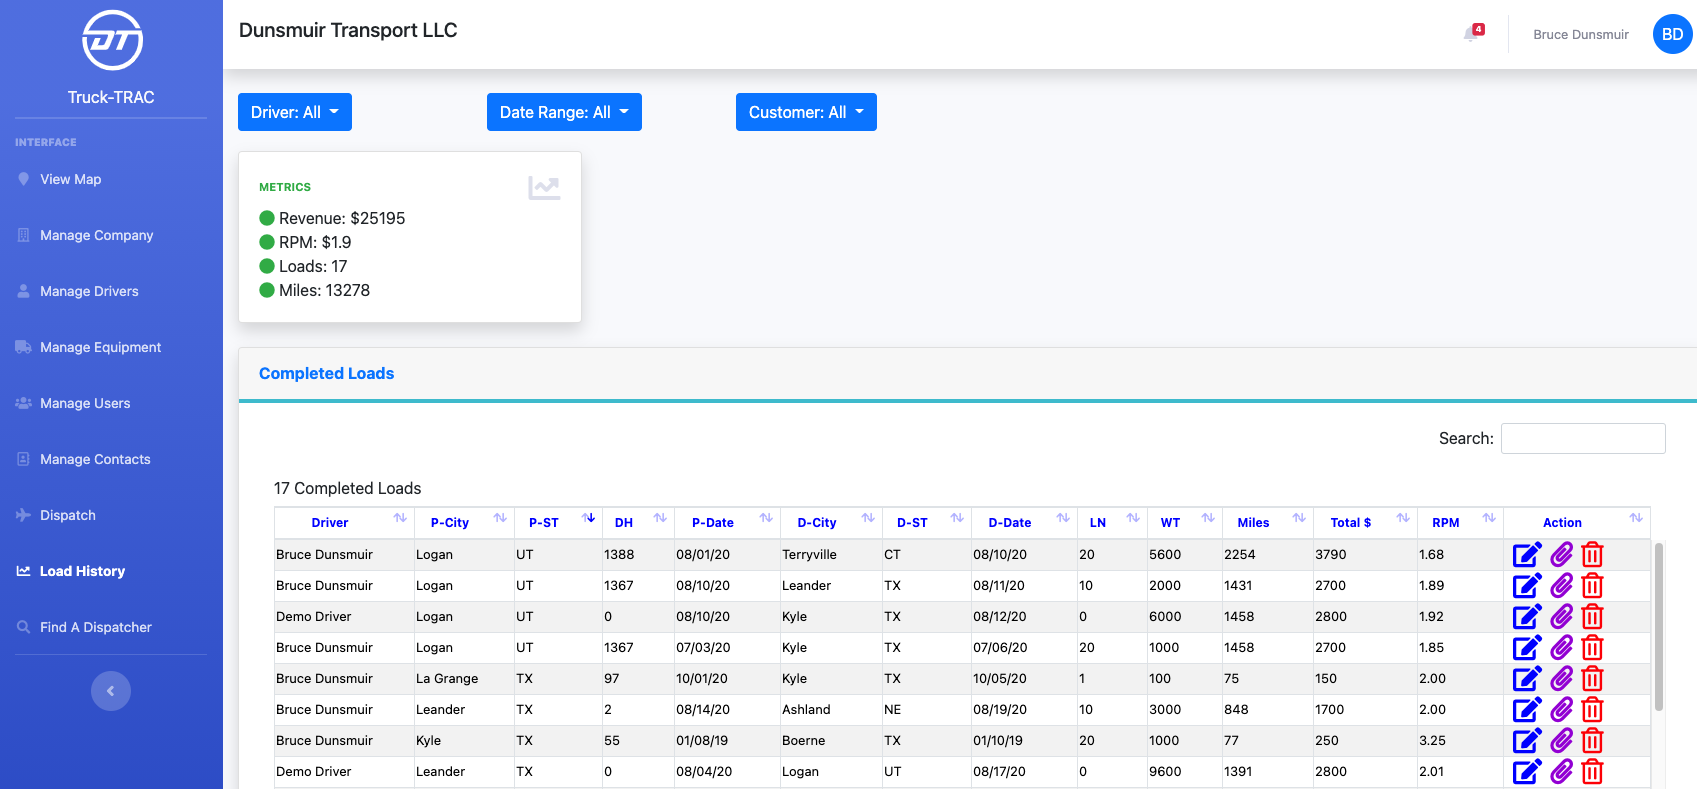Open the Driver: All dropdown

295,112
